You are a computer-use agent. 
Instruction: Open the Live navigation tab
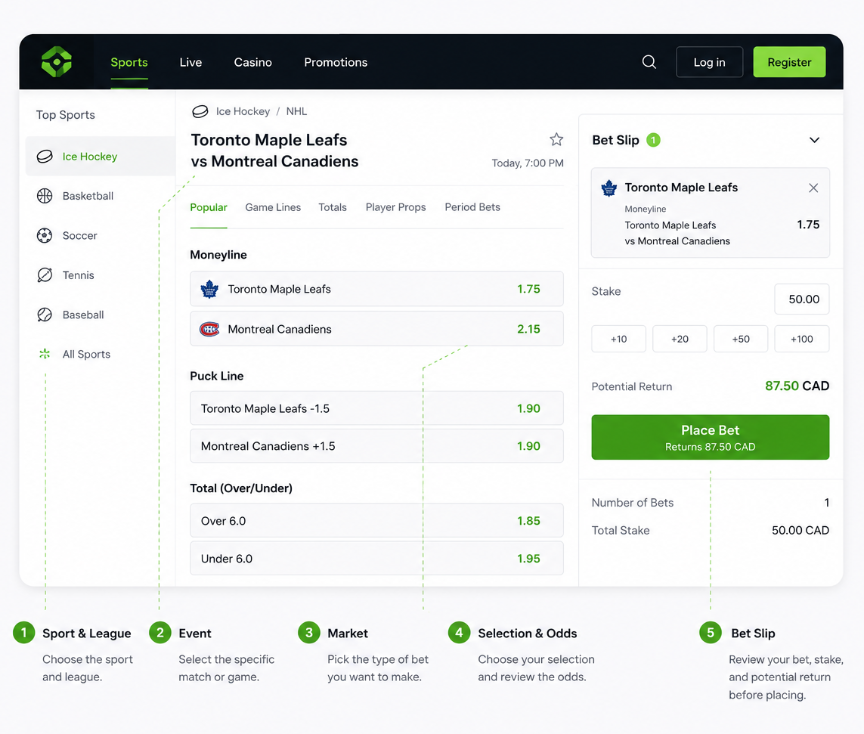(191, 62)
